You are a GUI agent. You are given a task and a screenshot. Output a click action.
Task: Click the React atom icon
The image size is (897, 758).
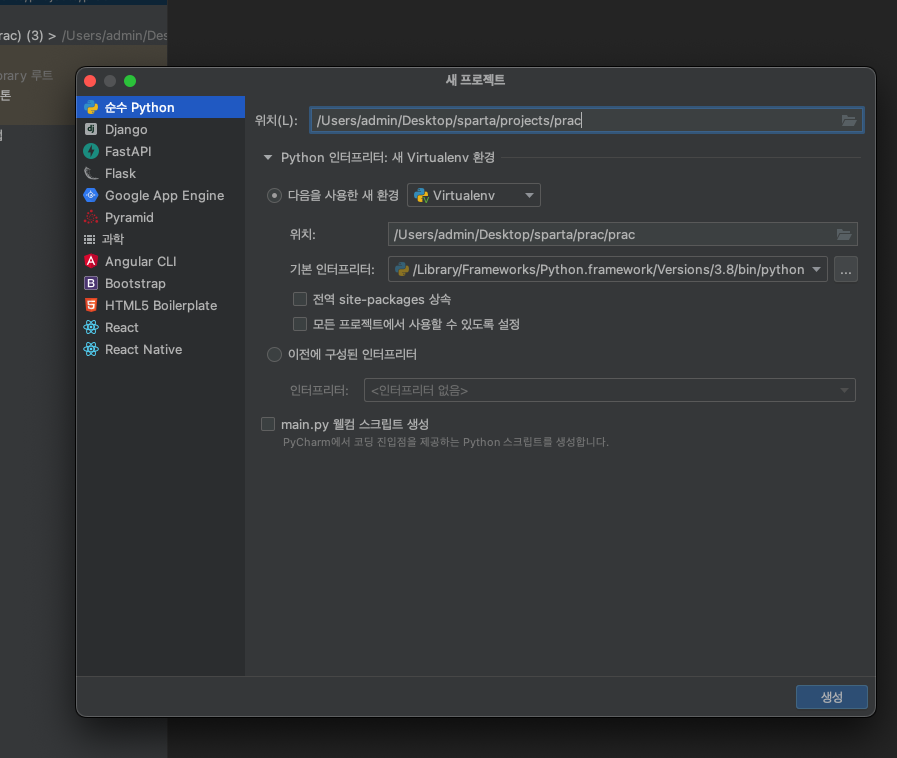click(x=91, y=327)
